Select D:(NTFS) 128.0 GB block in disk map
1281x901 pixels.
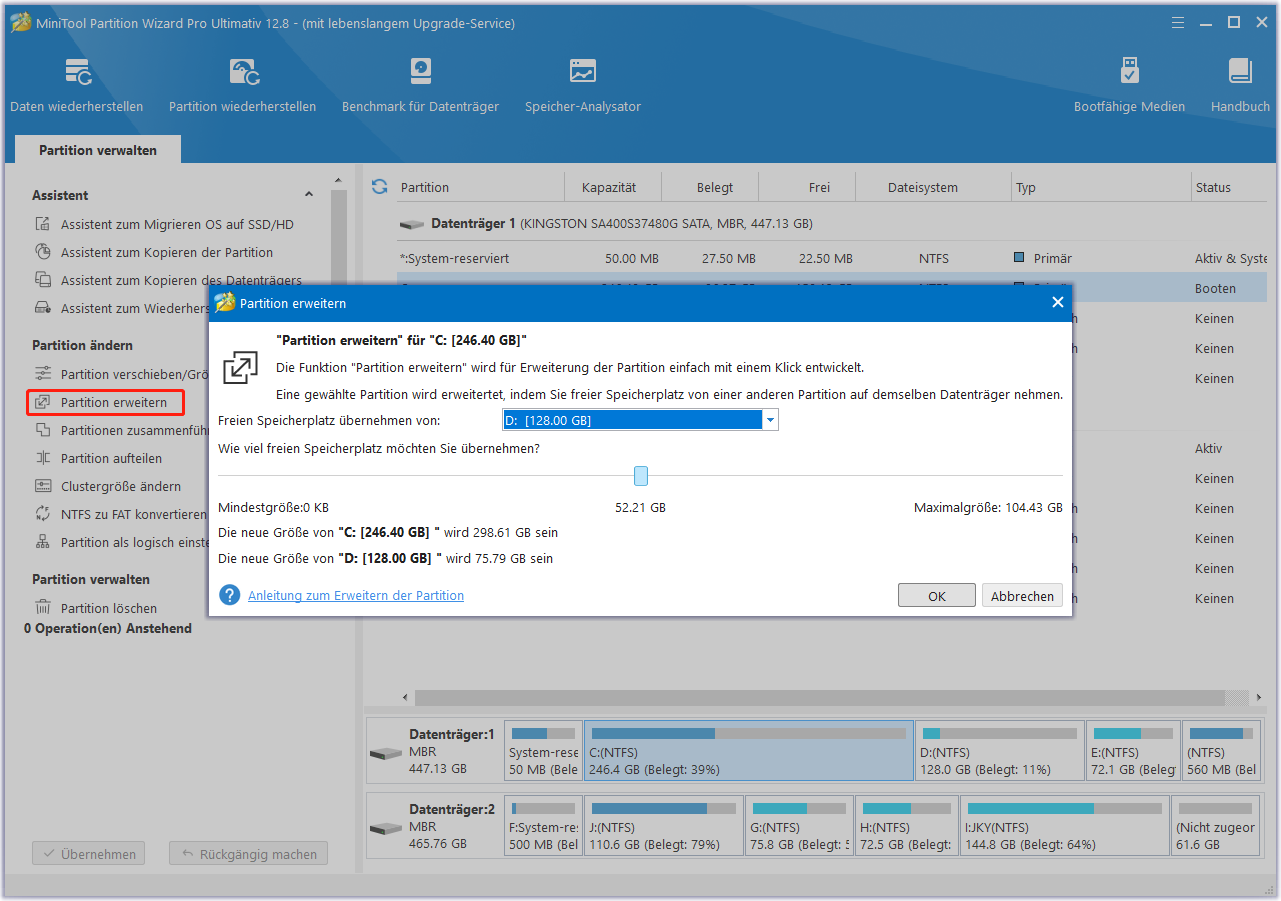click(x=999, y=751)
